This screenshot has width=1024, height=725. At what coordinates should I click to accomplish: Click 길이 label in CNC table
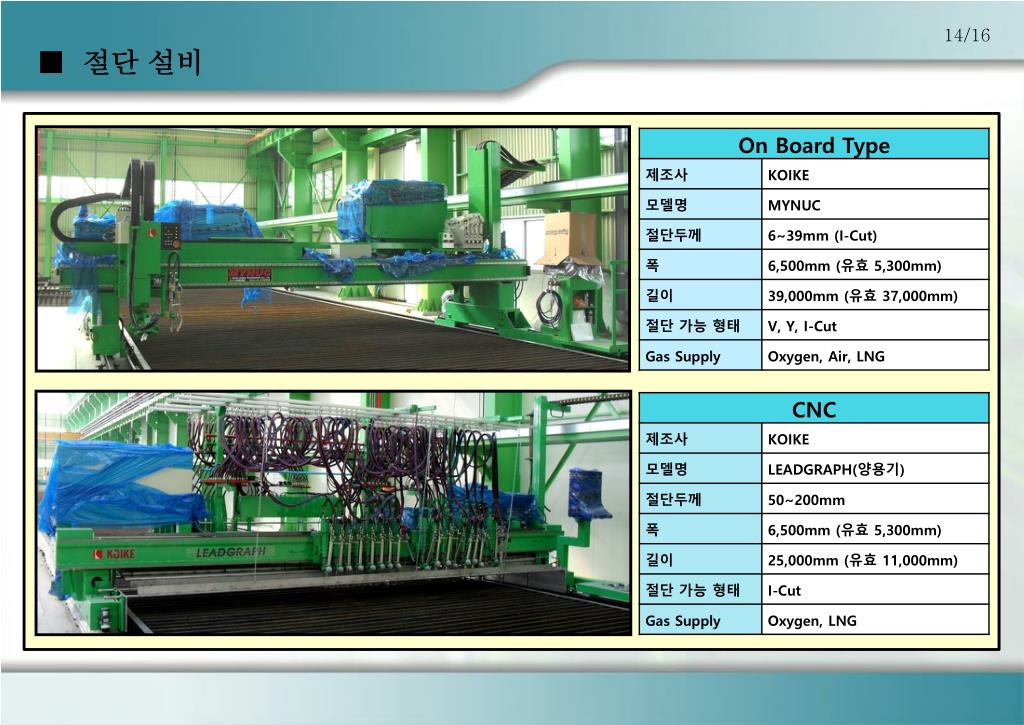659,559
